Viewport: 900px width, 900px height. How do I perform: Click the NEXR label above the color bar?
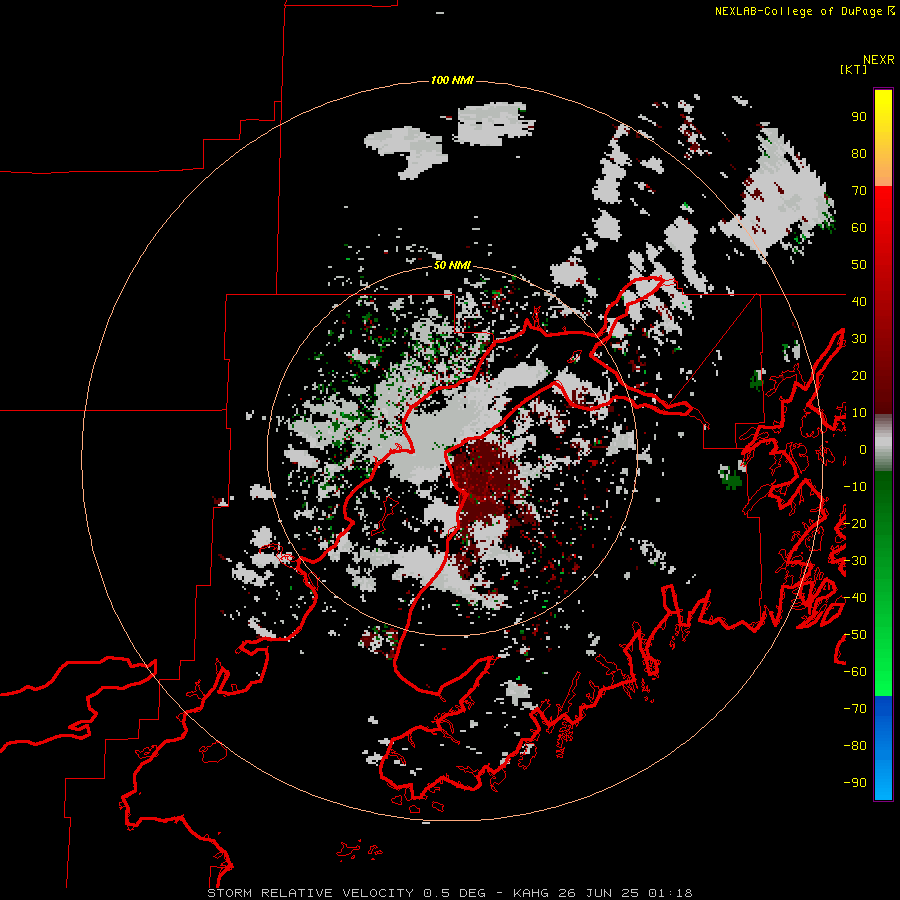[x=879, y=60]
